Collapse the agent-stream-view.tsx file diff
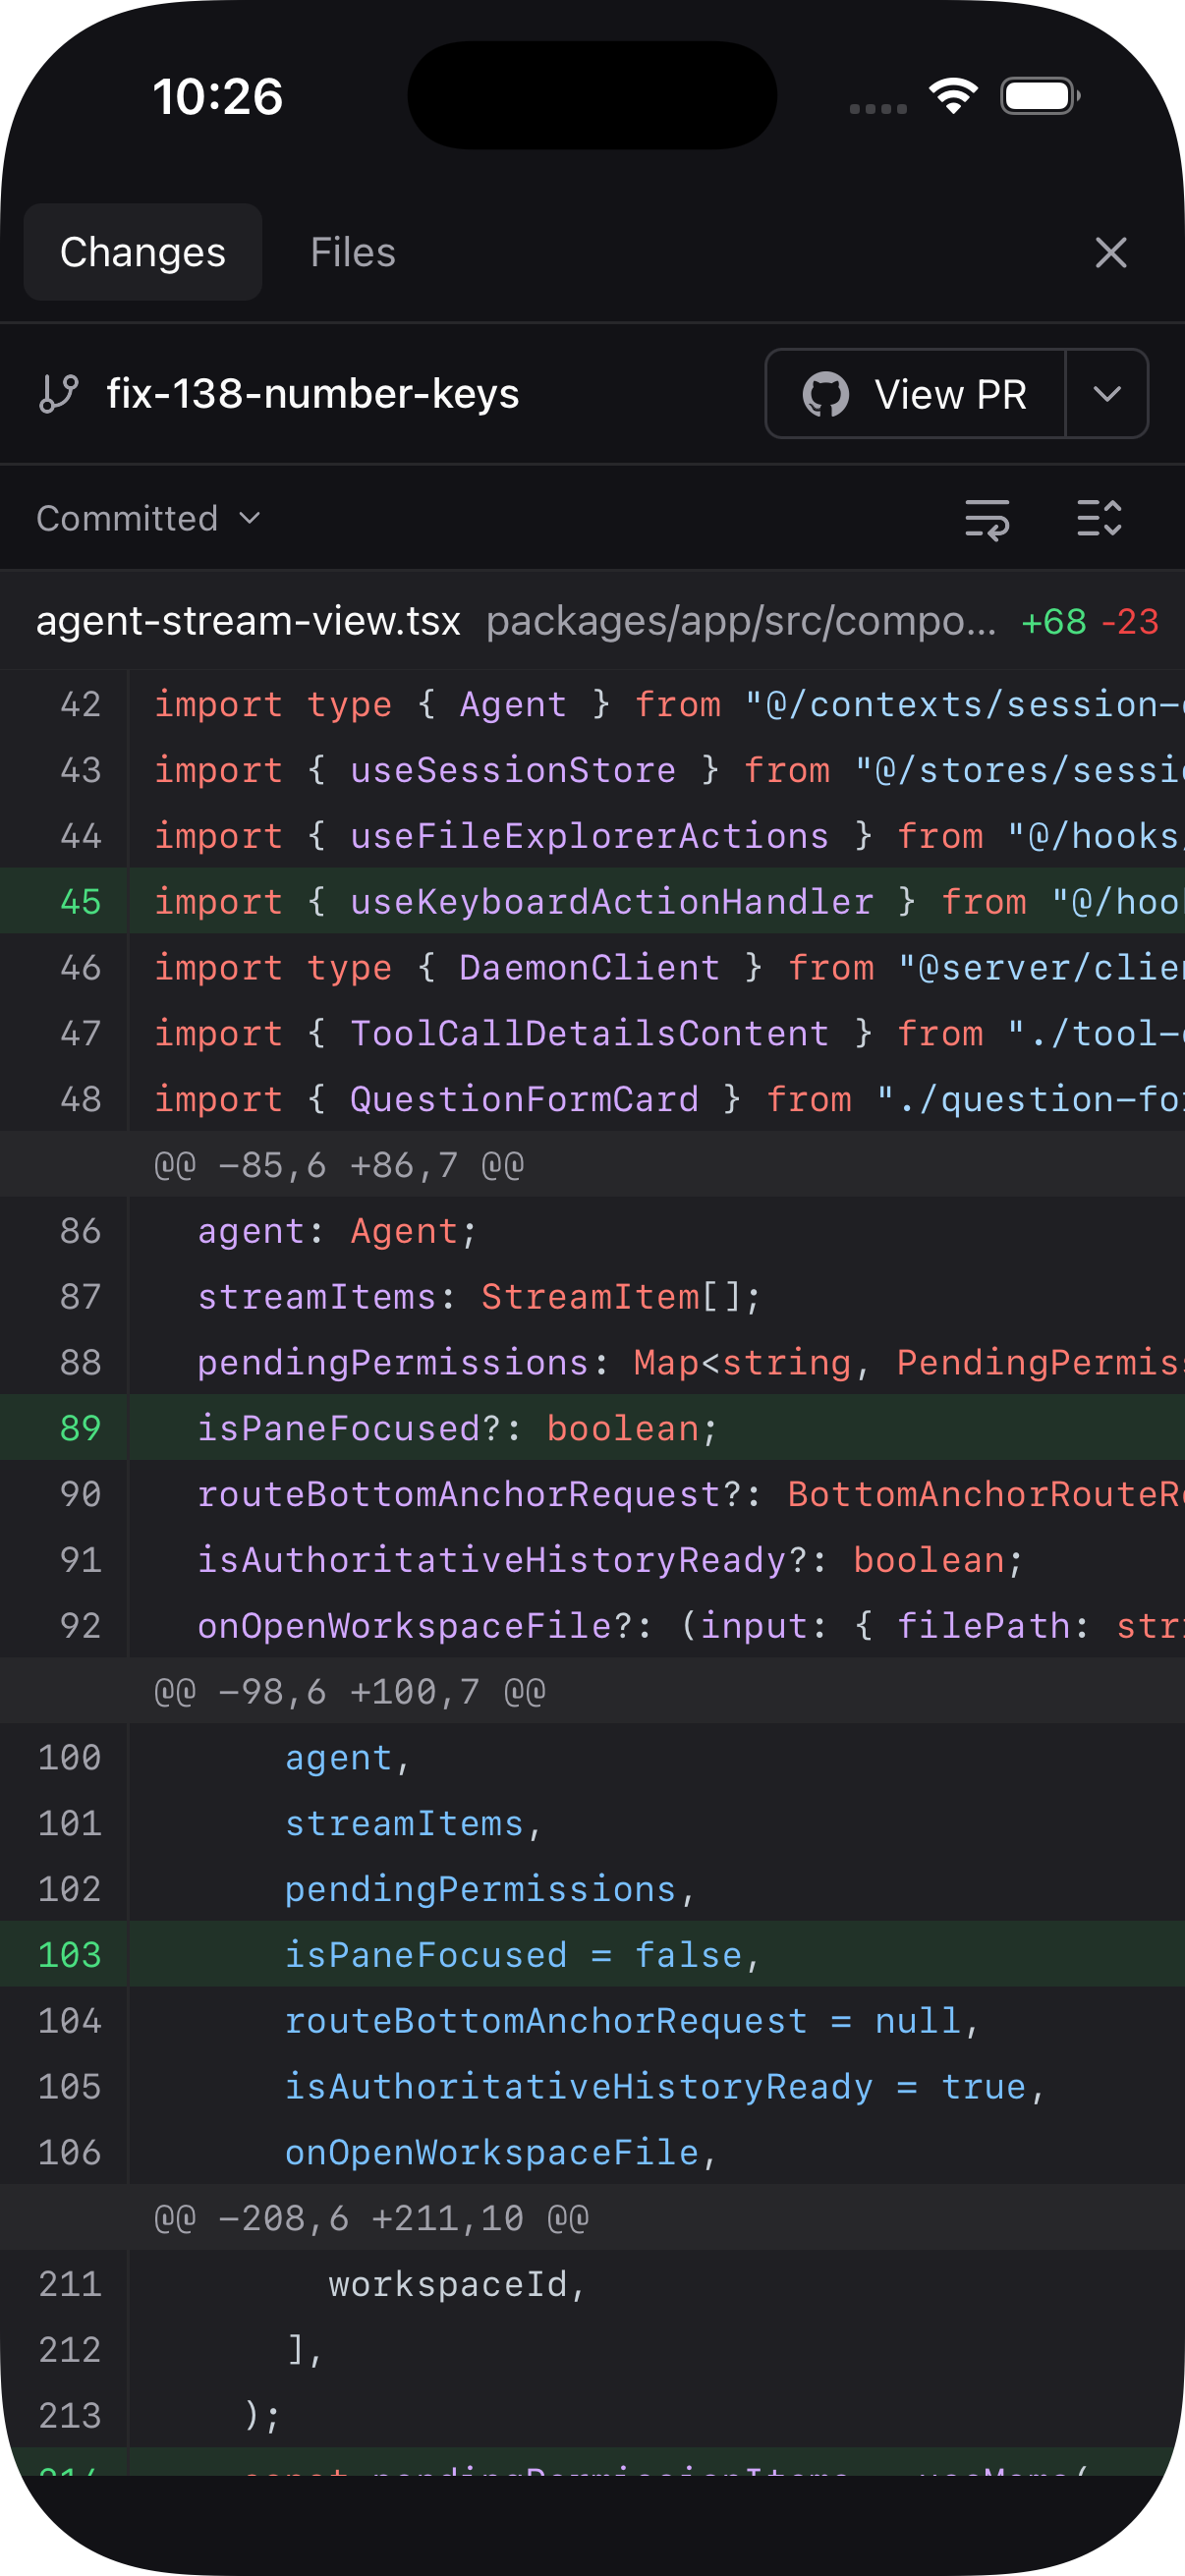The width and height of the screenshot is (1185, 2576). click(248, 622)
